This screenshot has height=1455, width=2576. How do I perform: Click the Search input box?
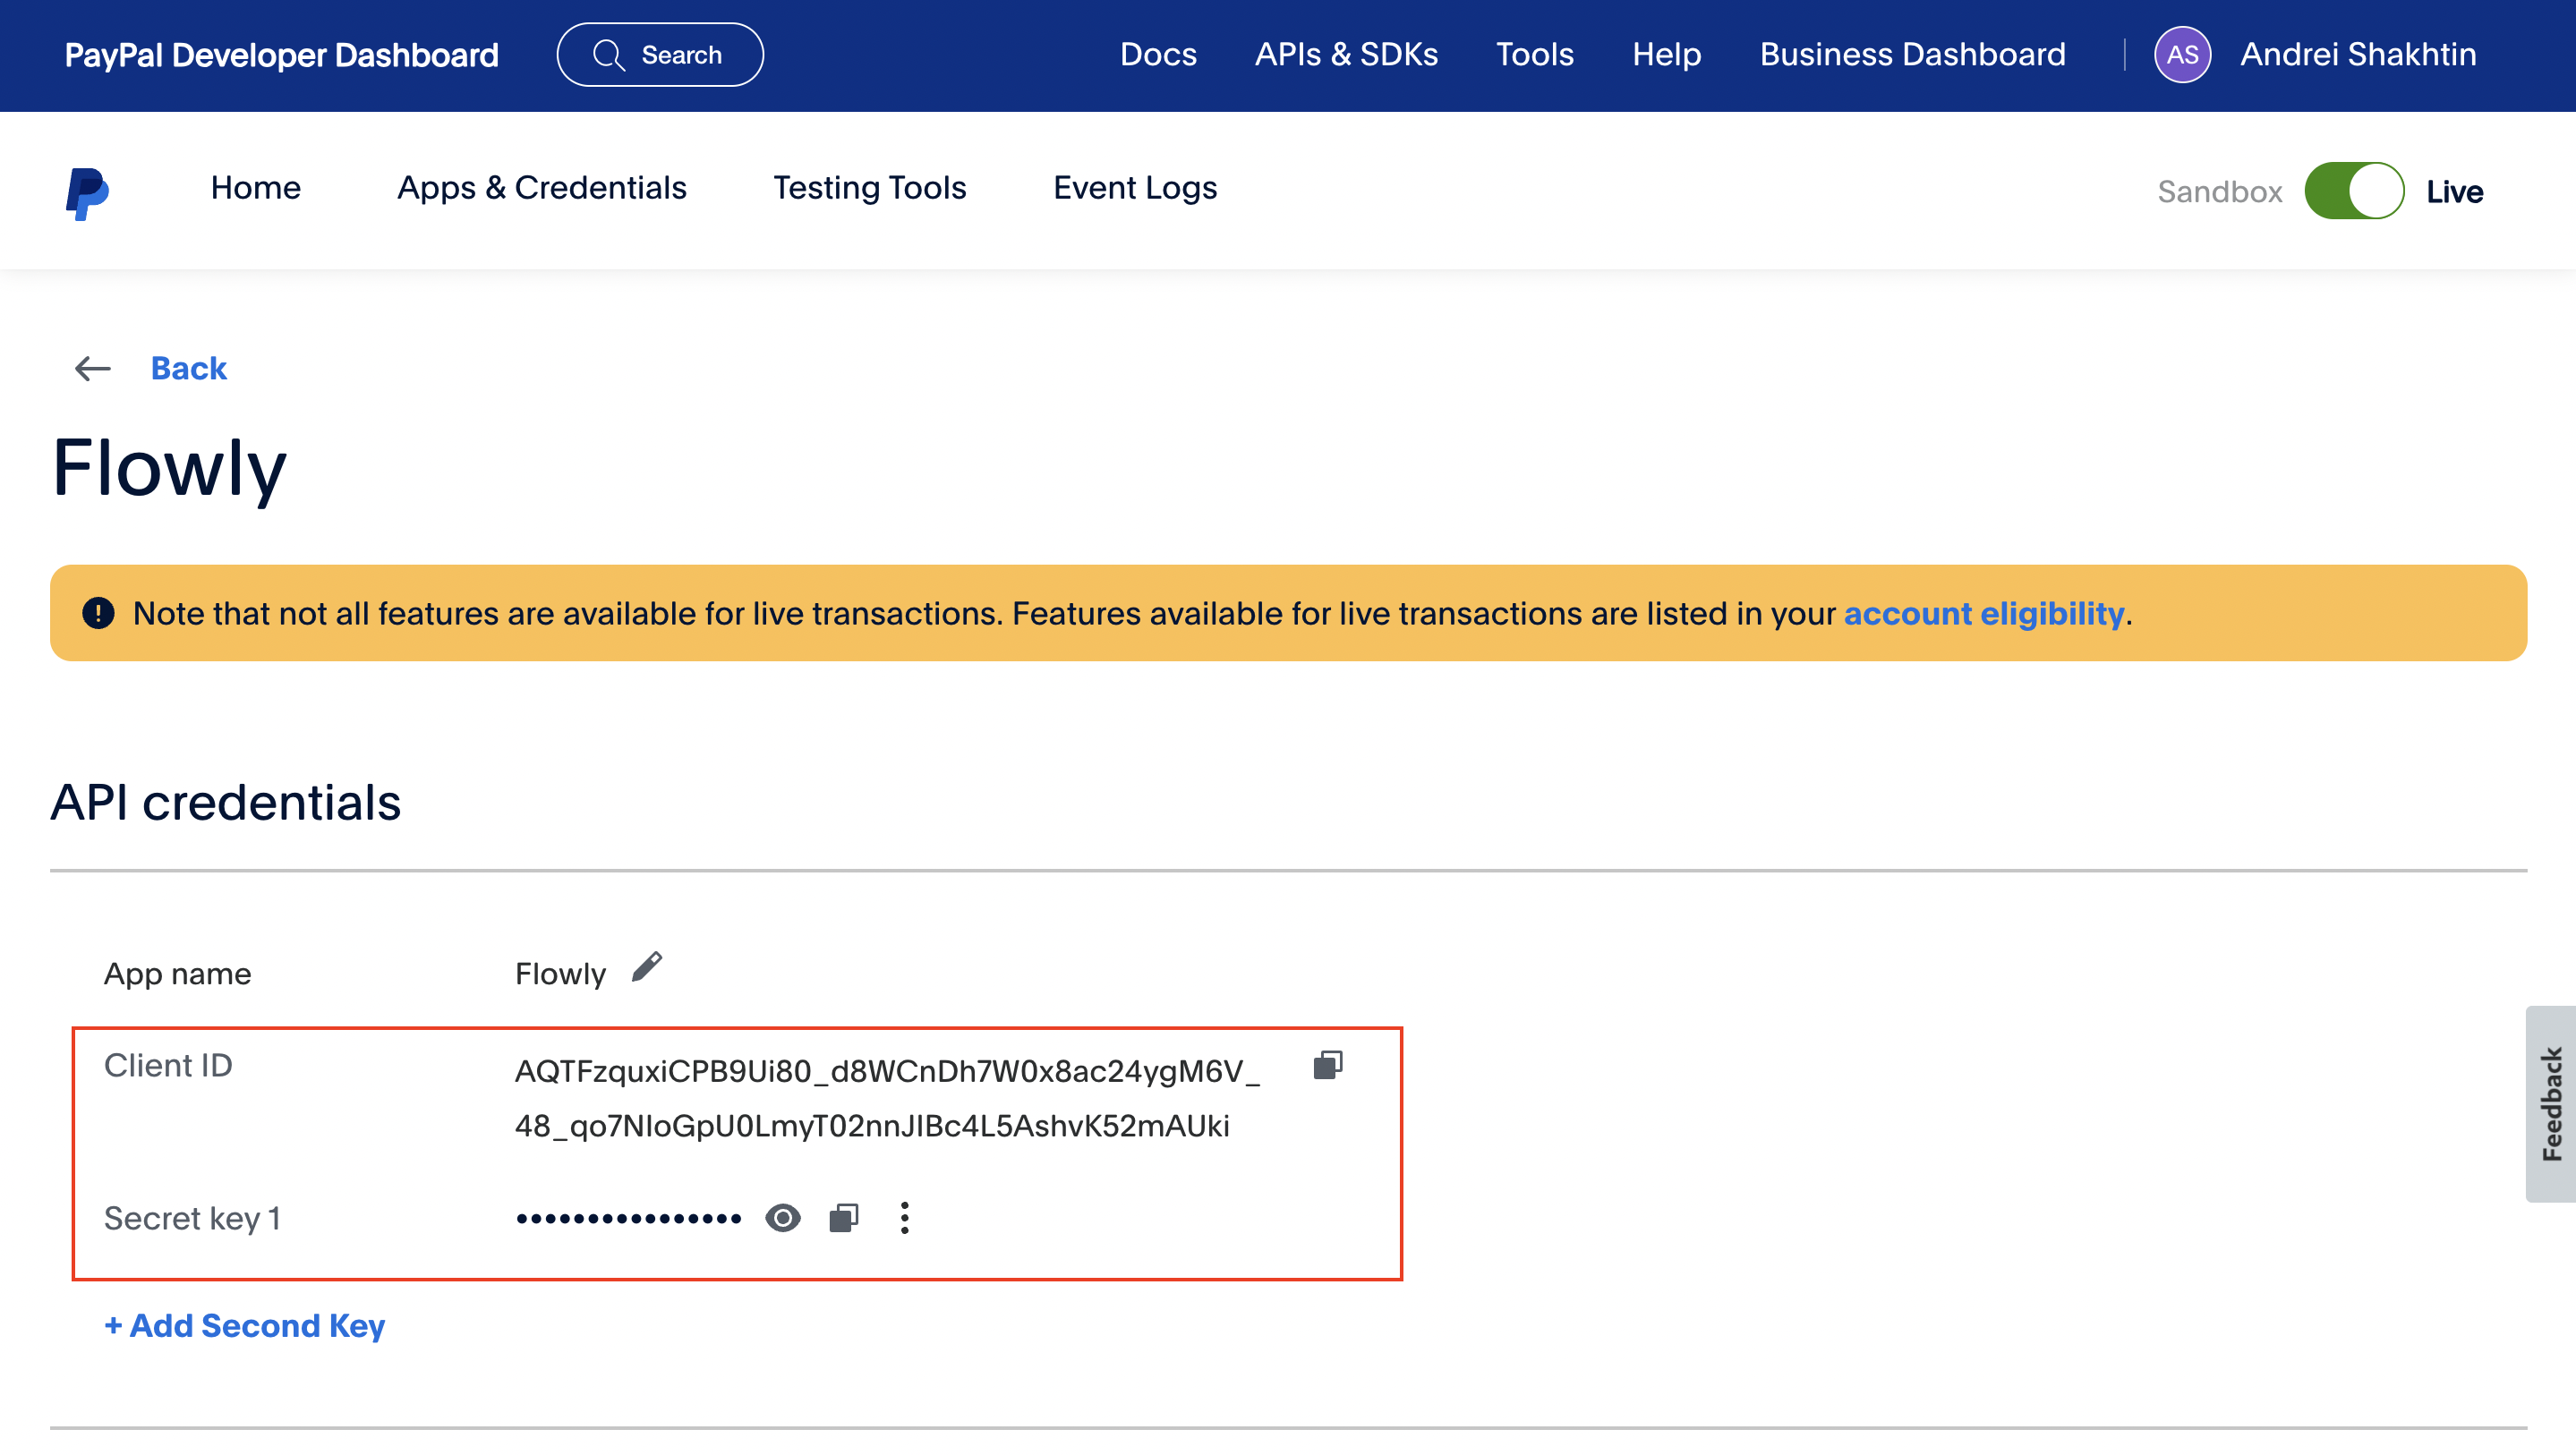pos(680,55)
